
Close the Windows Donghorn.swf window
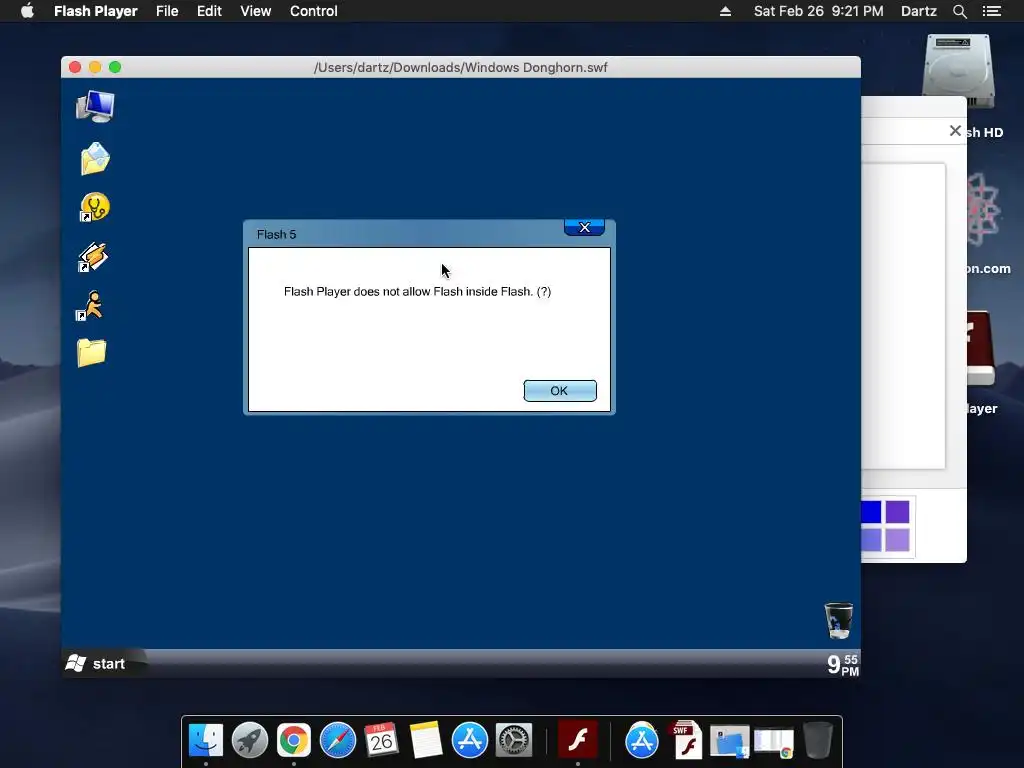(x=74, y=67)
